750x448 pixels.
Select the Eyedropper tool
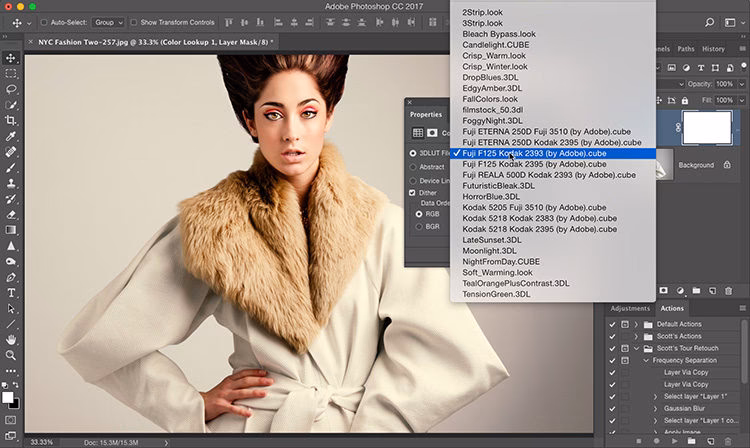pos(11,136)
